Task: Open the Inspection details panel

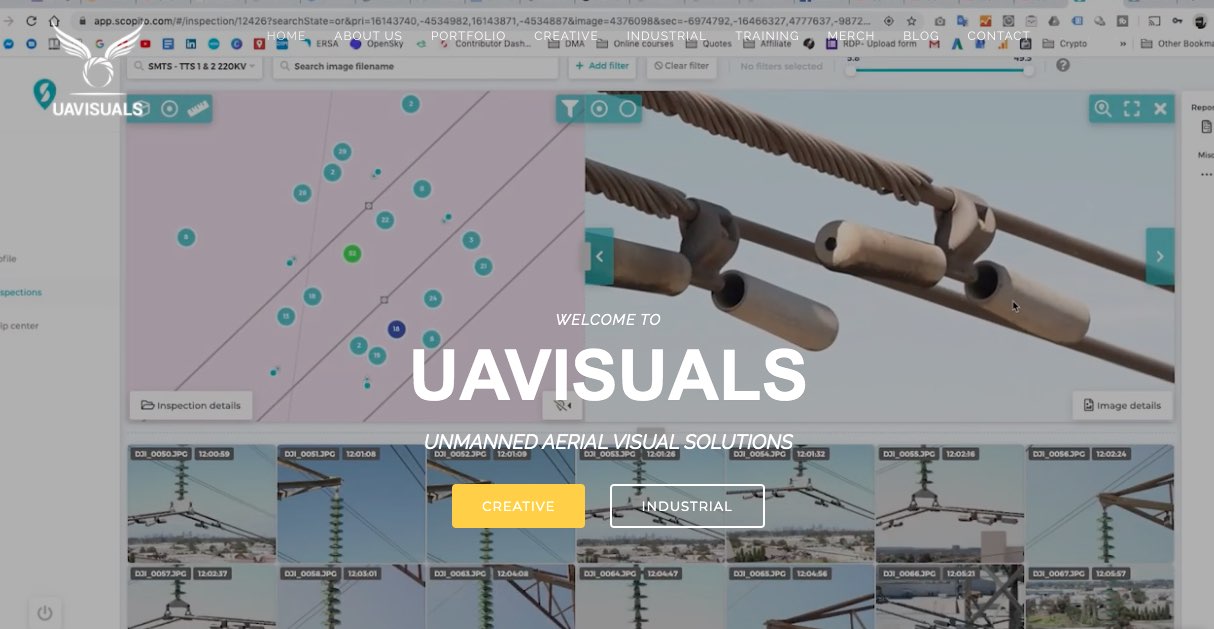Action: pyautogui.click(x=191, y=405)
